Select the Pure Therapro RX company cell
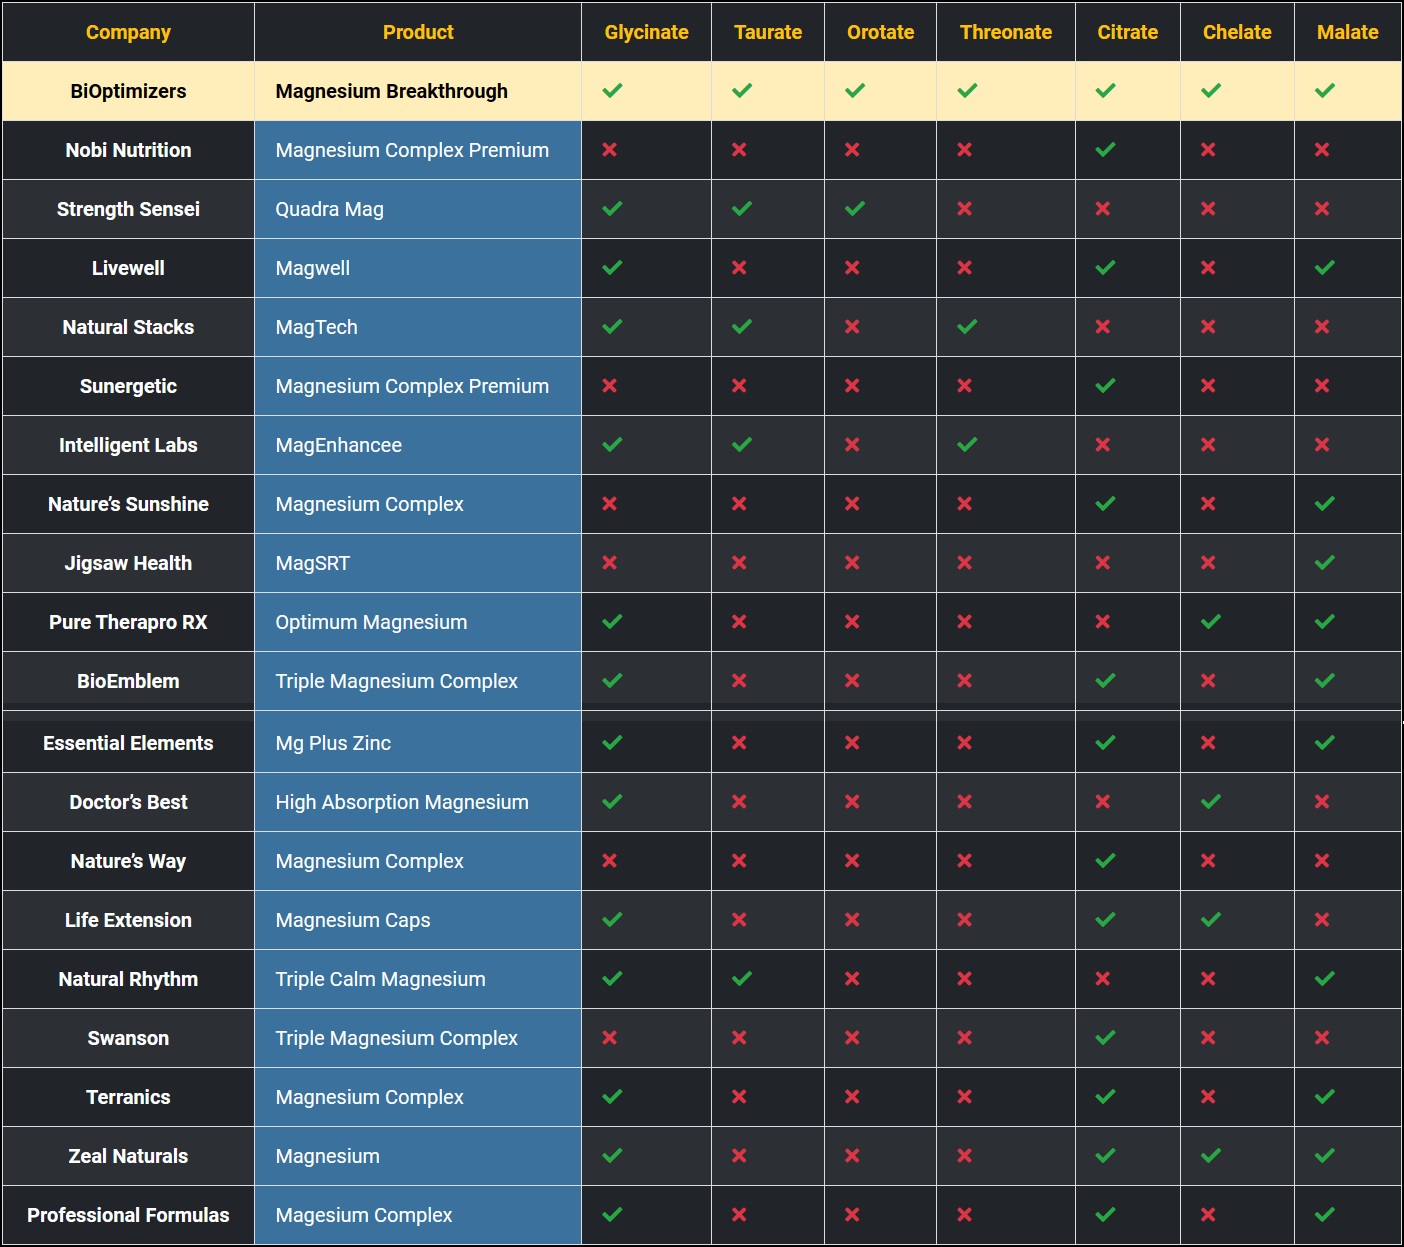 coord(128,622)
